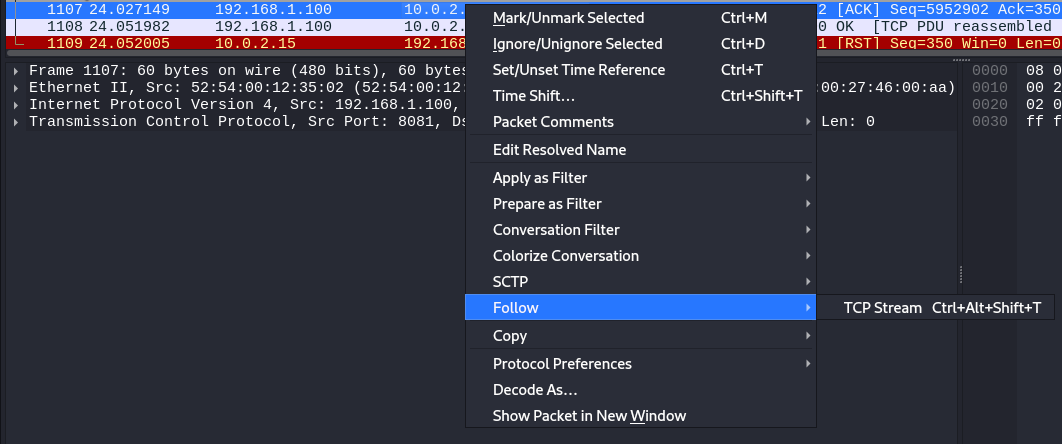Open the SCTP submenu
Image resolution: width=1062 pixels, height=444 pixels.
pyautogui.click(x=641, y=282)
